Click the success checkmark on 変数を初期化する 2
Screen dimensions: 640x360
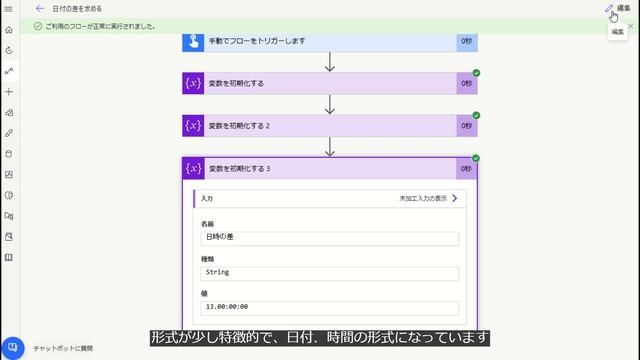click(x=476, y=116)
